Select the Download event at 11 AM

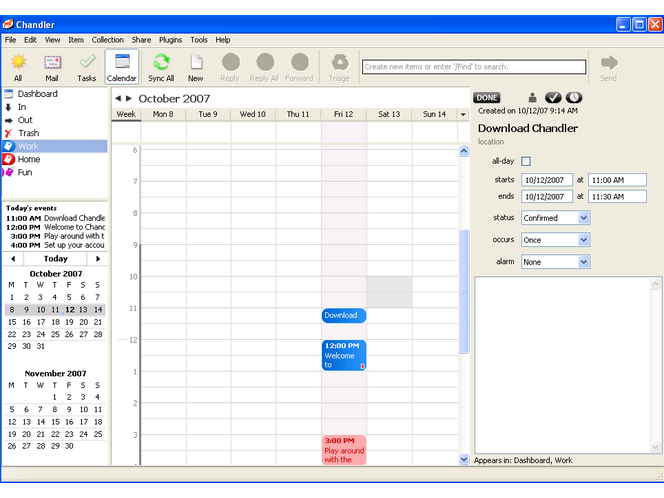[344, 315]
